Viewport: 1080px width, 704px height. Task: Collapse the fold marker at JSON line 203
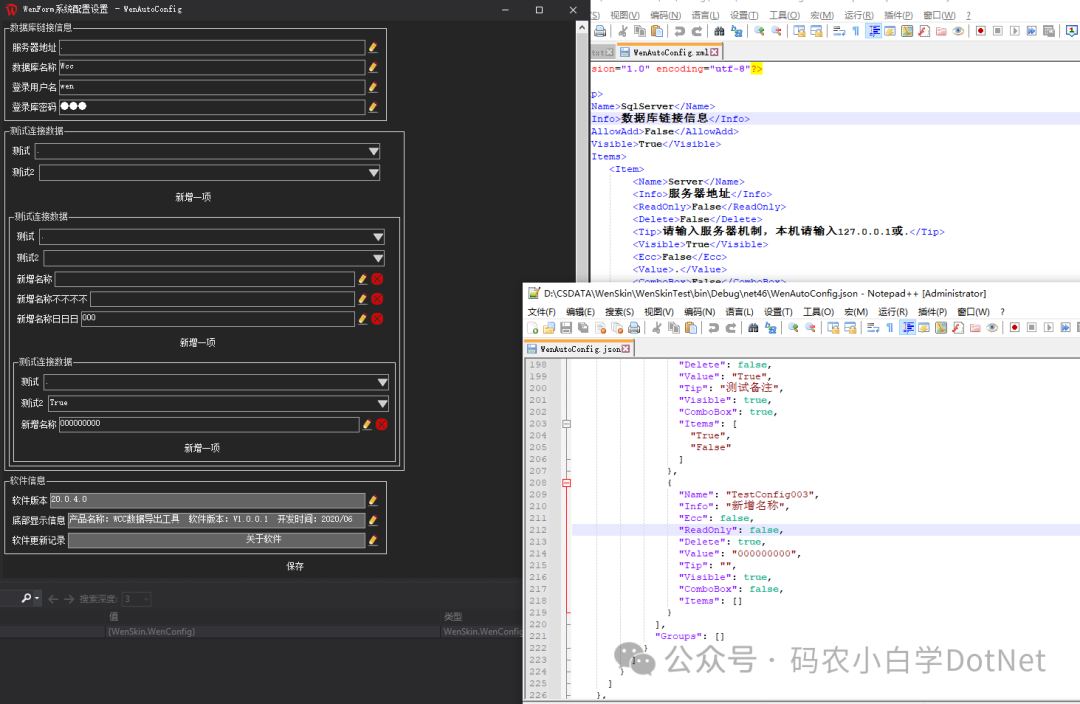point(565,424)
